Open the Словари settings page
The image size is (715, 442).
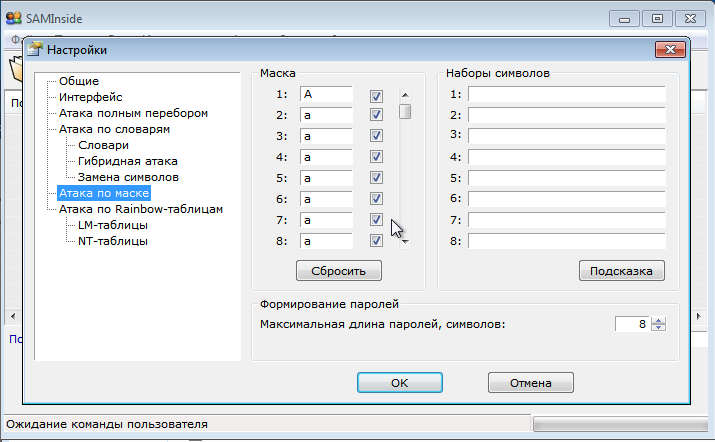point(103,145)
